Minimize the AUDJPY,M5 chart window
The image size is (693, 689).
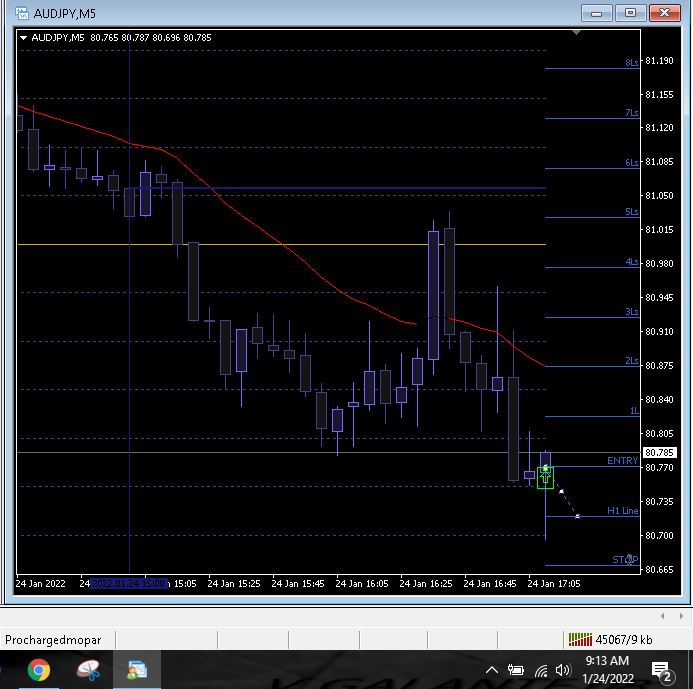[x=597, y=13]
